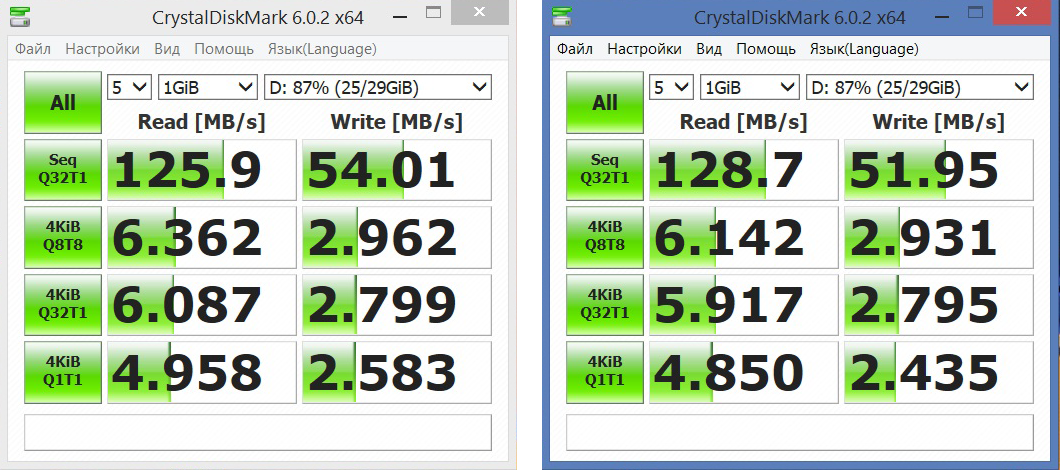Viewport: 1060px width, 470px height.
Task: Click the empty comment field in left window
Action: click(257, 432)
